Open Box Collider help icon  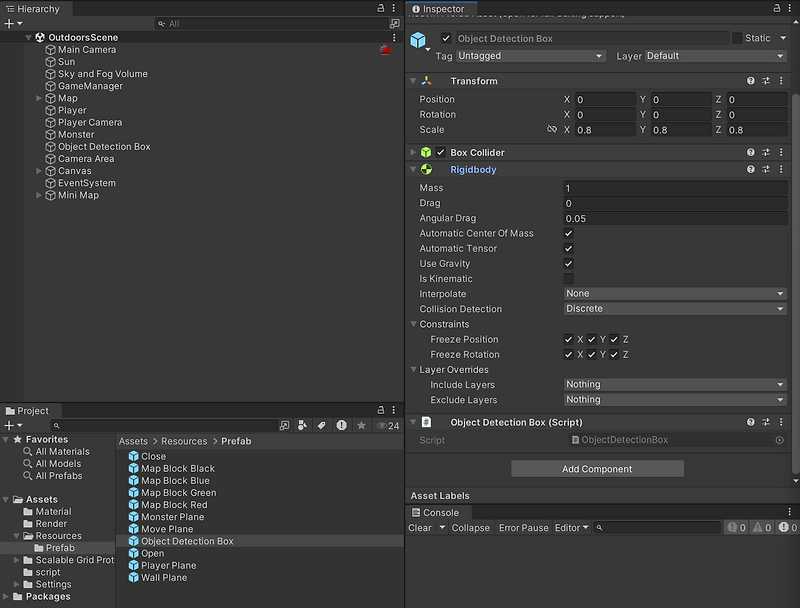click(751, 152)
